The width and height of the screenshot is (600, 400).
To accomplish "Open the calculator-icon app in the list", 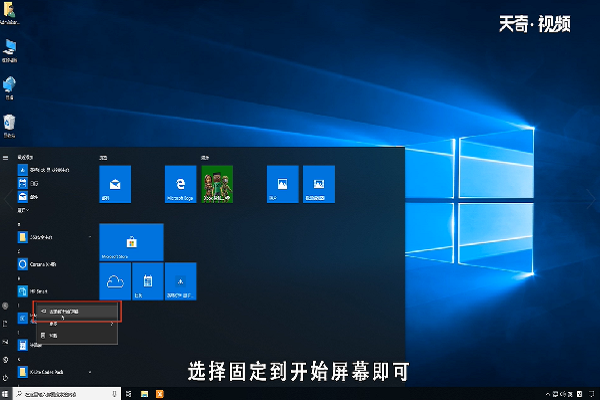I will tap(23, 345).
